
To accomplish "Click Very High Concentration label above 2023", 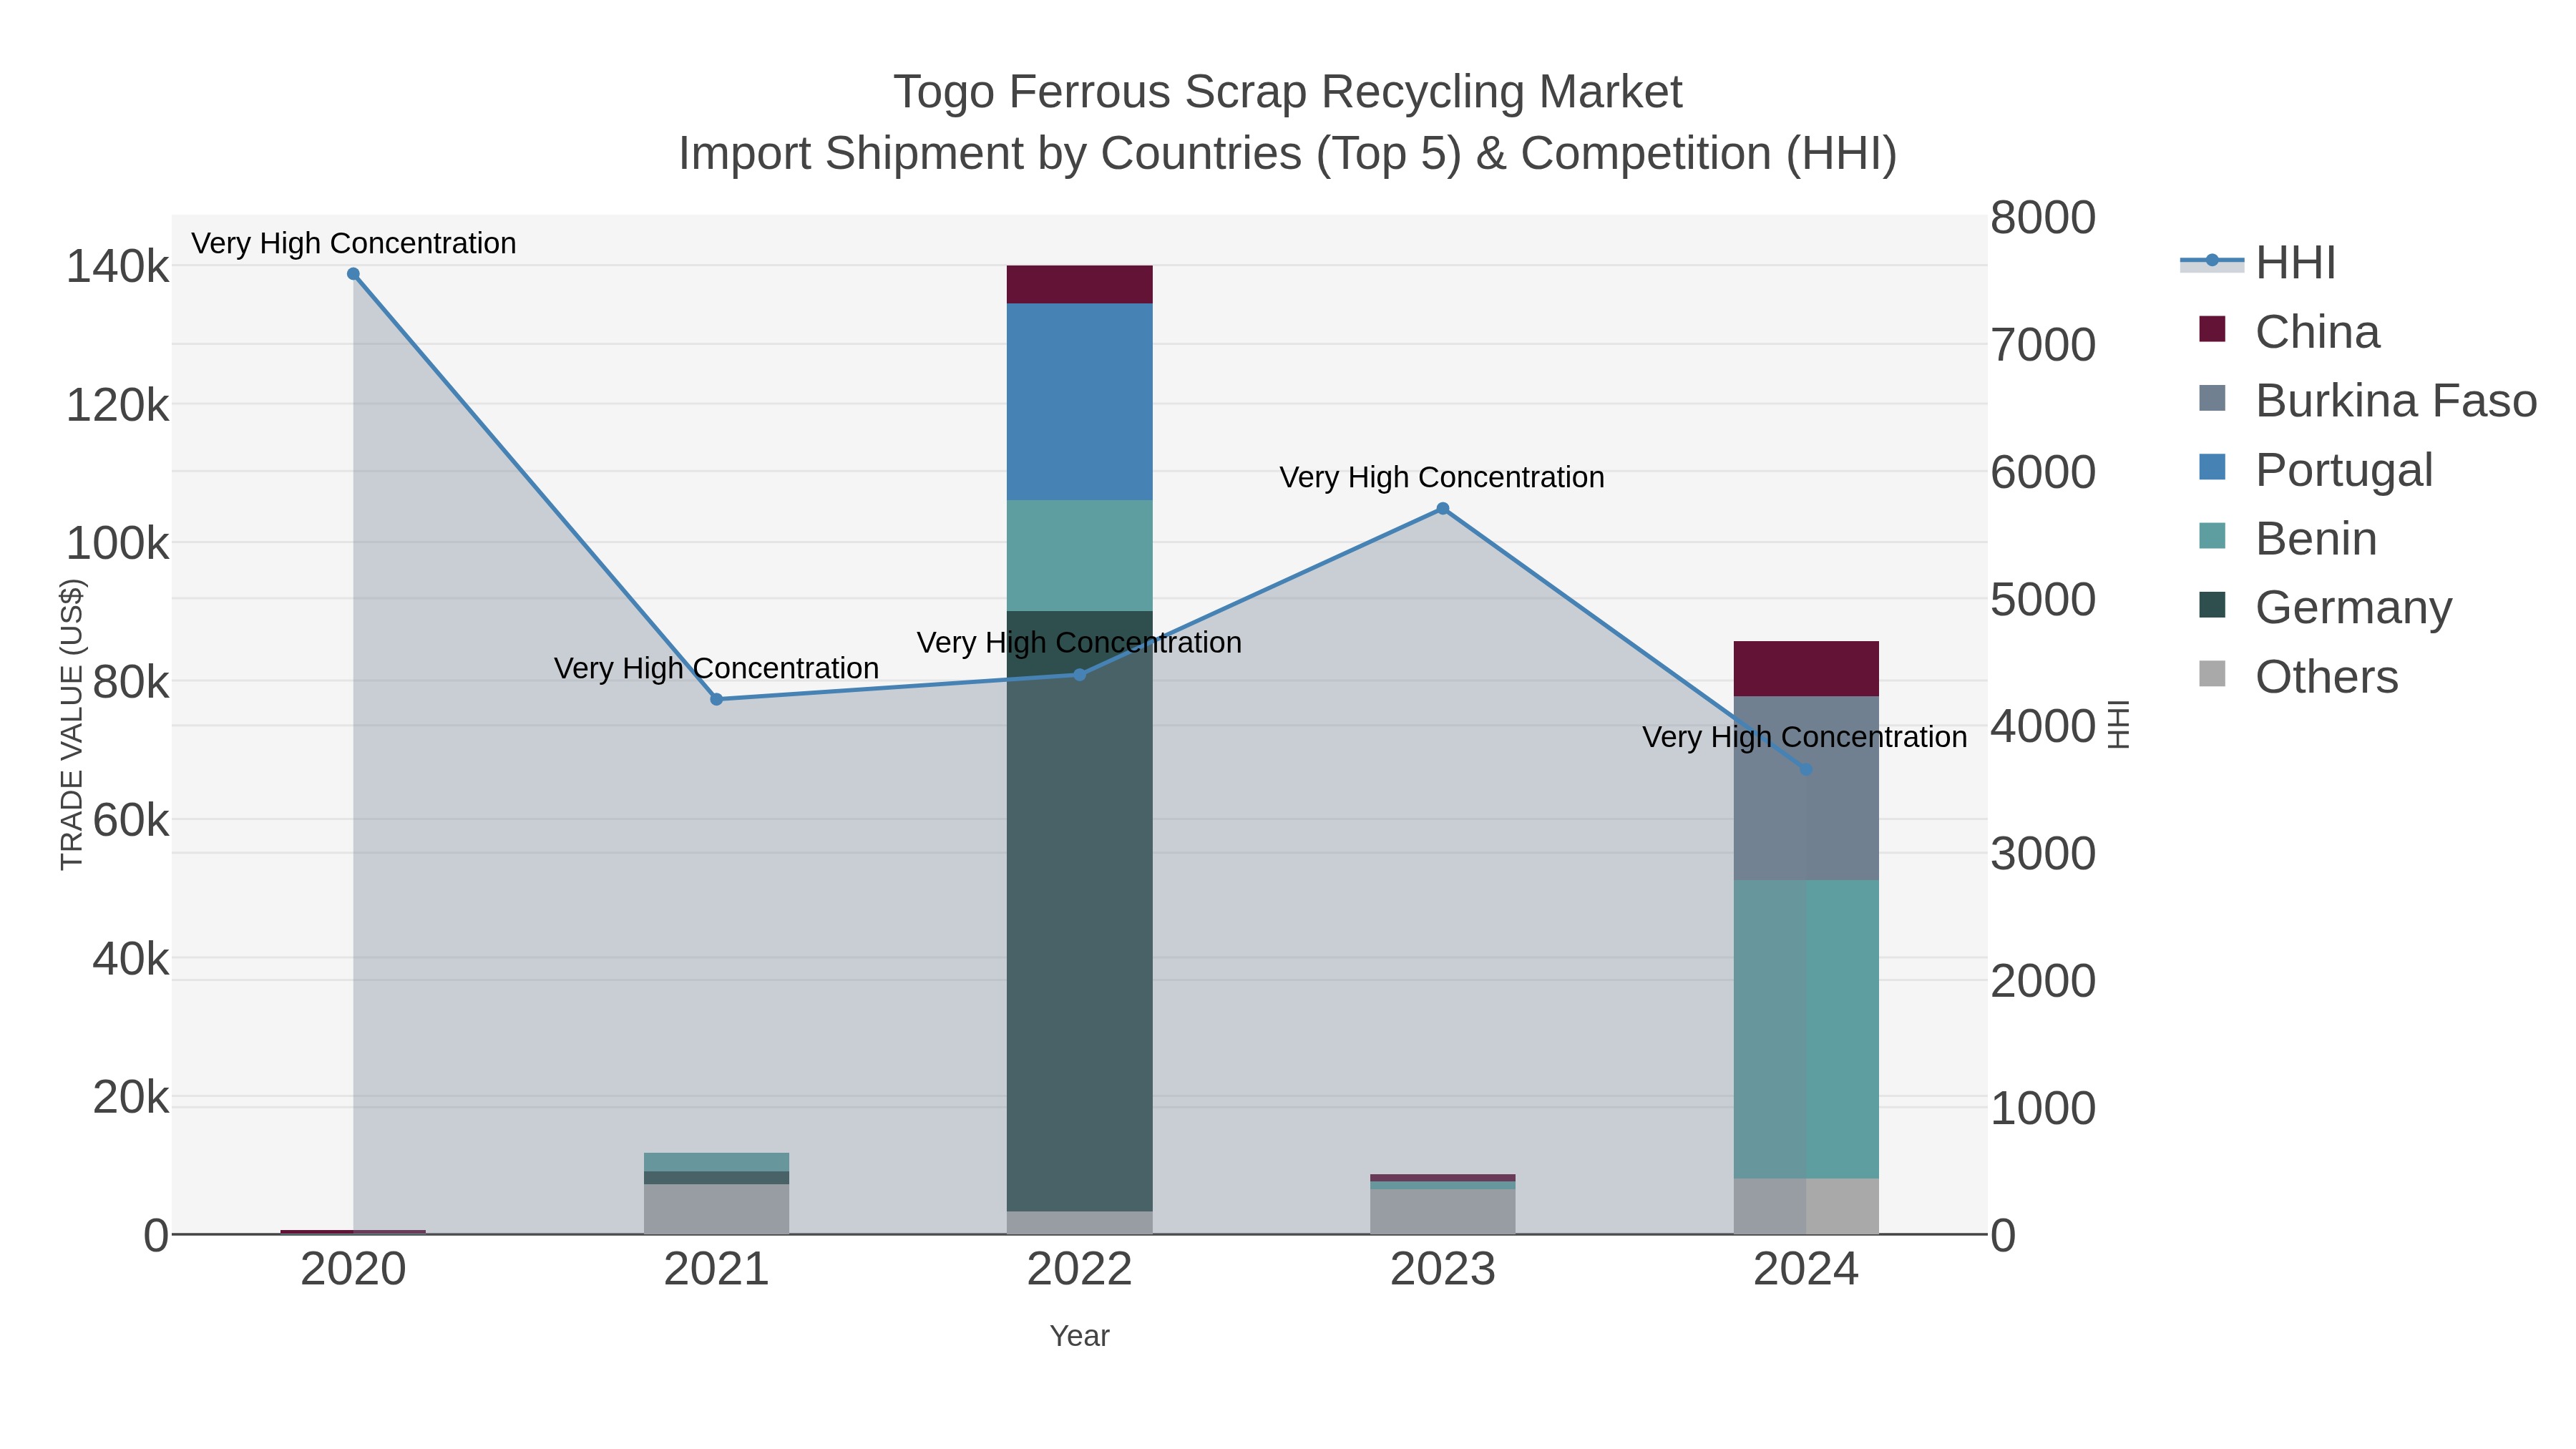I will tap(1442, 478).
